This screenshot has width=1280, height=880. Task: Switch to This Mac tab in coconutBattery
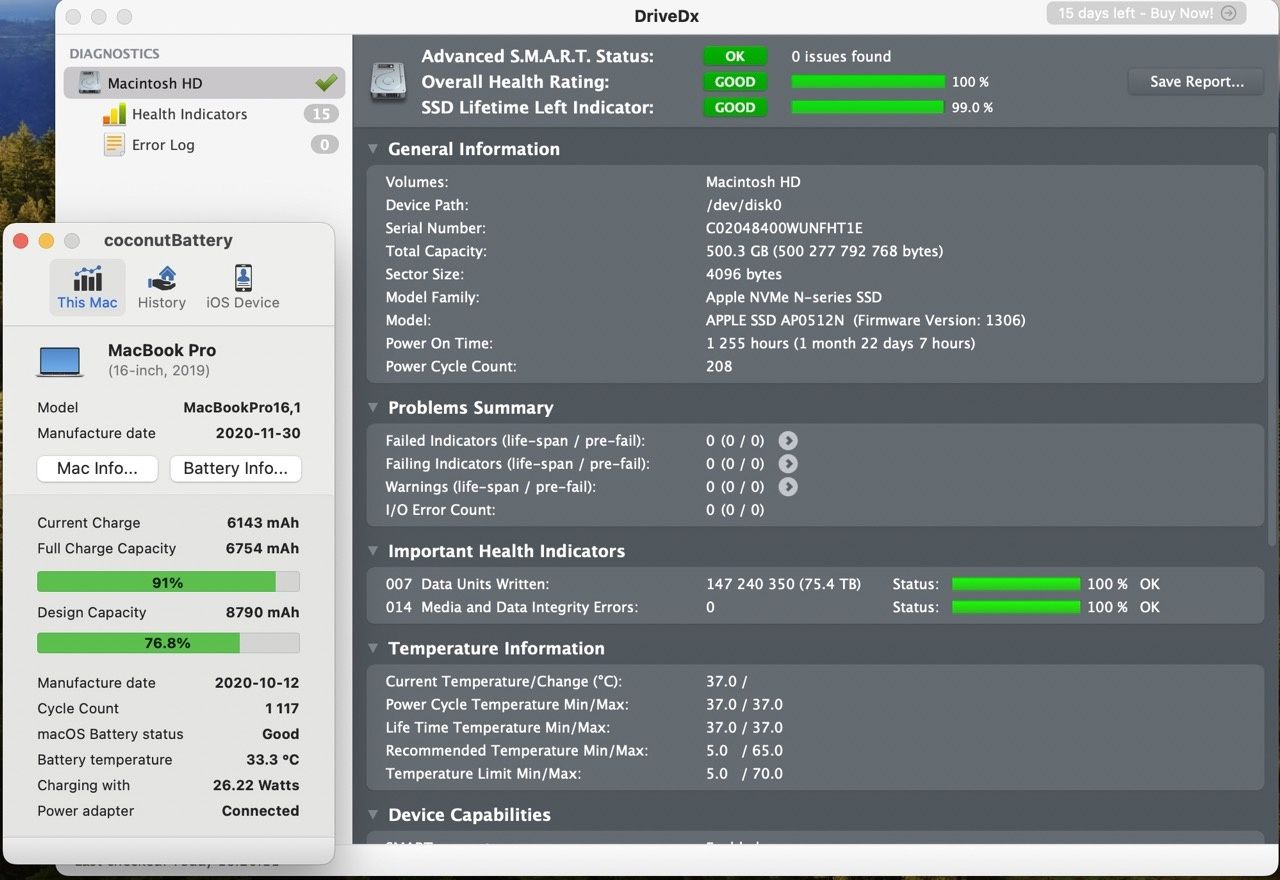point(87,287)
